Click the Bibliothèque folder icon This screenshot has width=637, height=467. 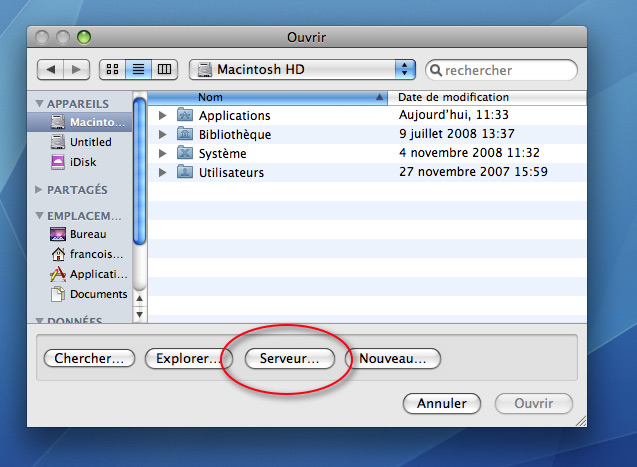pos(185,134)
